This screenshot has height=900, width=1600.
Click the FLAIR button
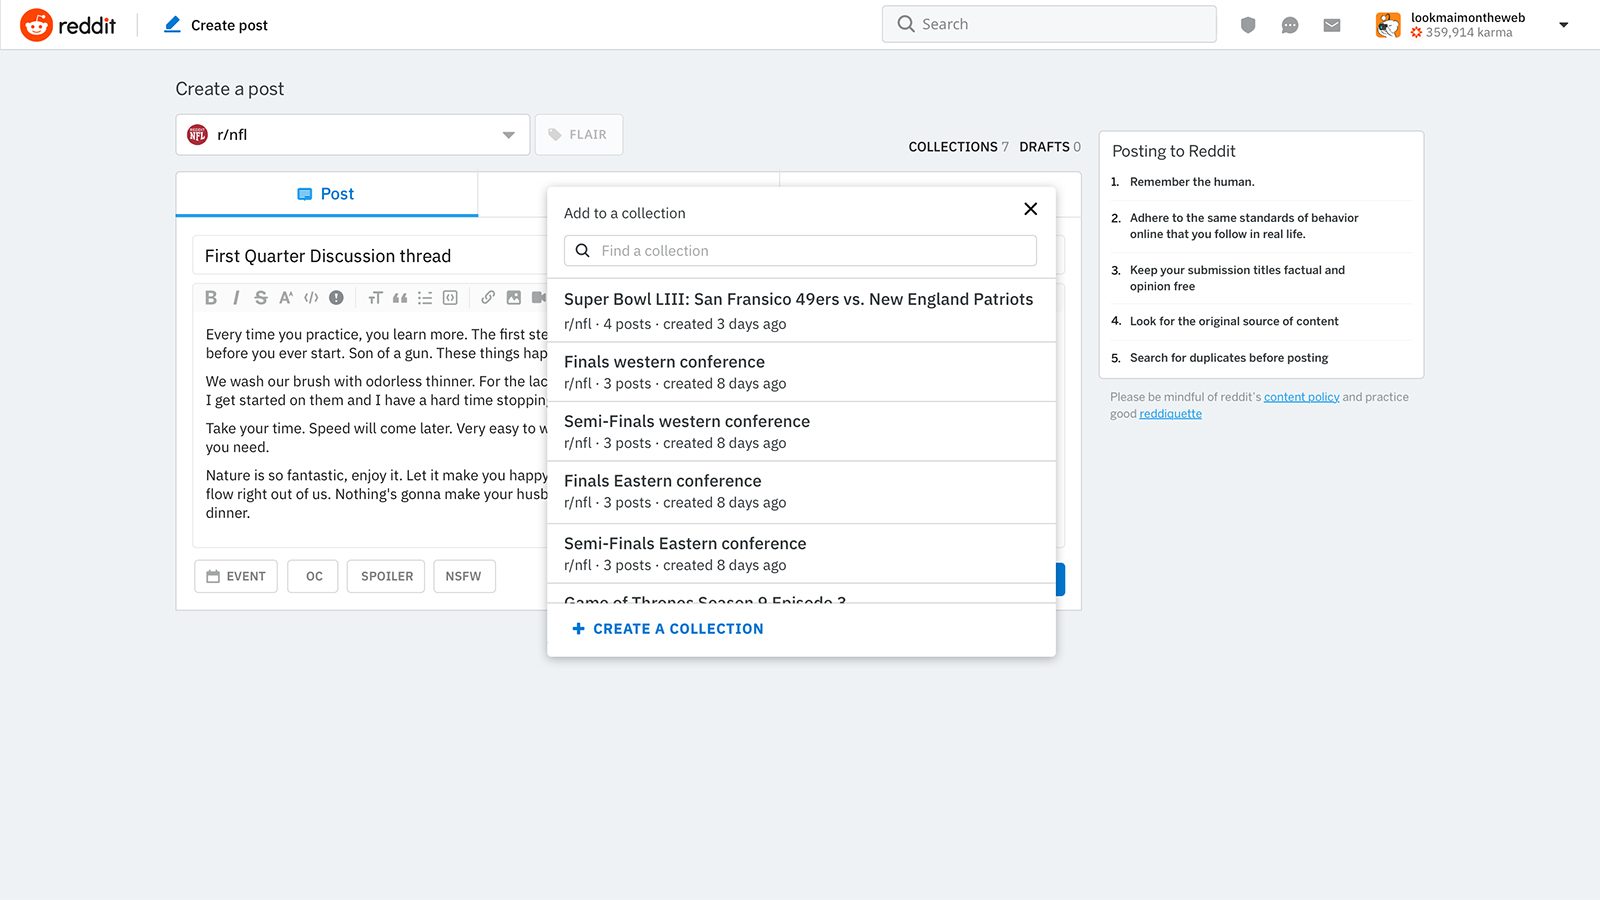coord(579,135)
